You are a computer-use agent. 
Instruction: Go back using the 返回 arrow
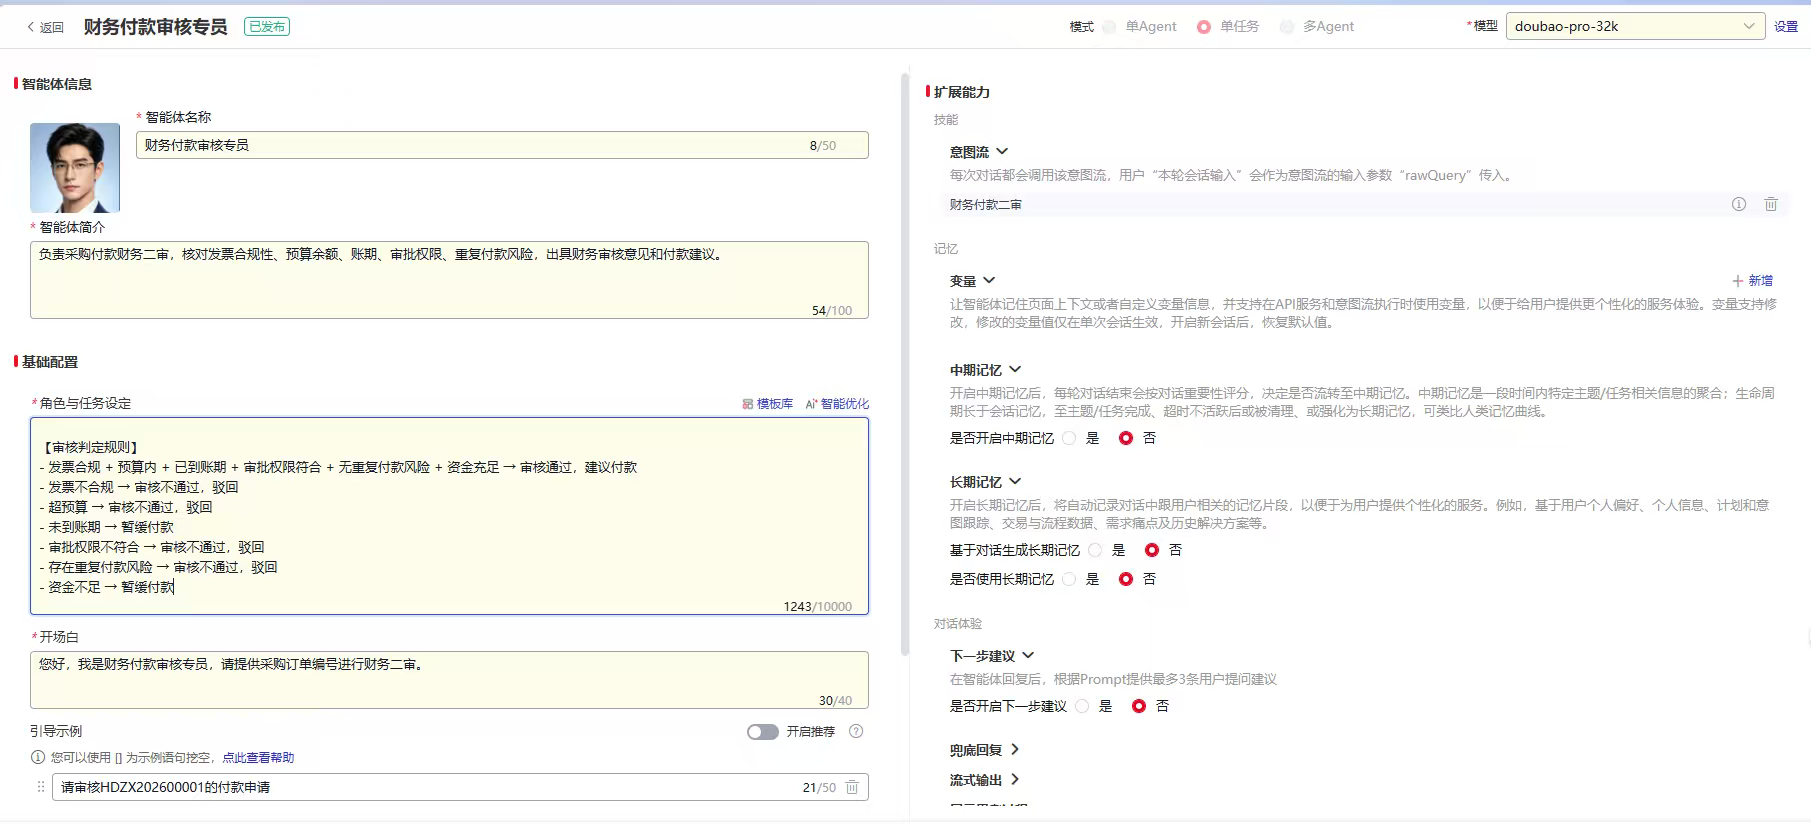point(44,27)
